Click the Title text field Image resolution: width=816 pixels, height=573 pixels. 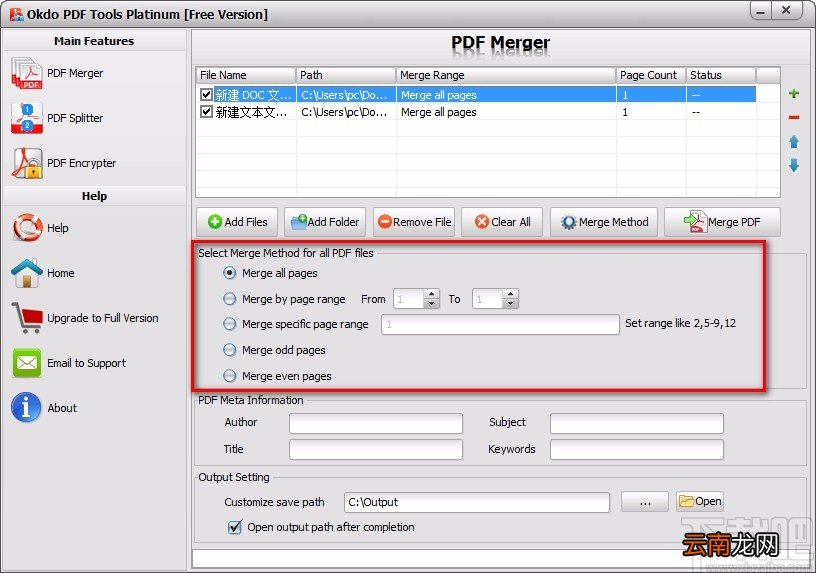click(376, 449)
